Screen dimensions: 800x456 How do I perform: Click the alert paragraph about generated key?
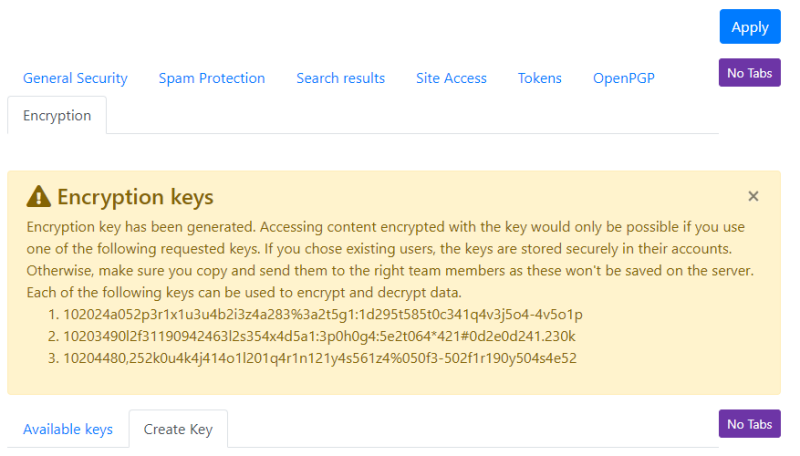pyautogui.click(x=390, y=260)
